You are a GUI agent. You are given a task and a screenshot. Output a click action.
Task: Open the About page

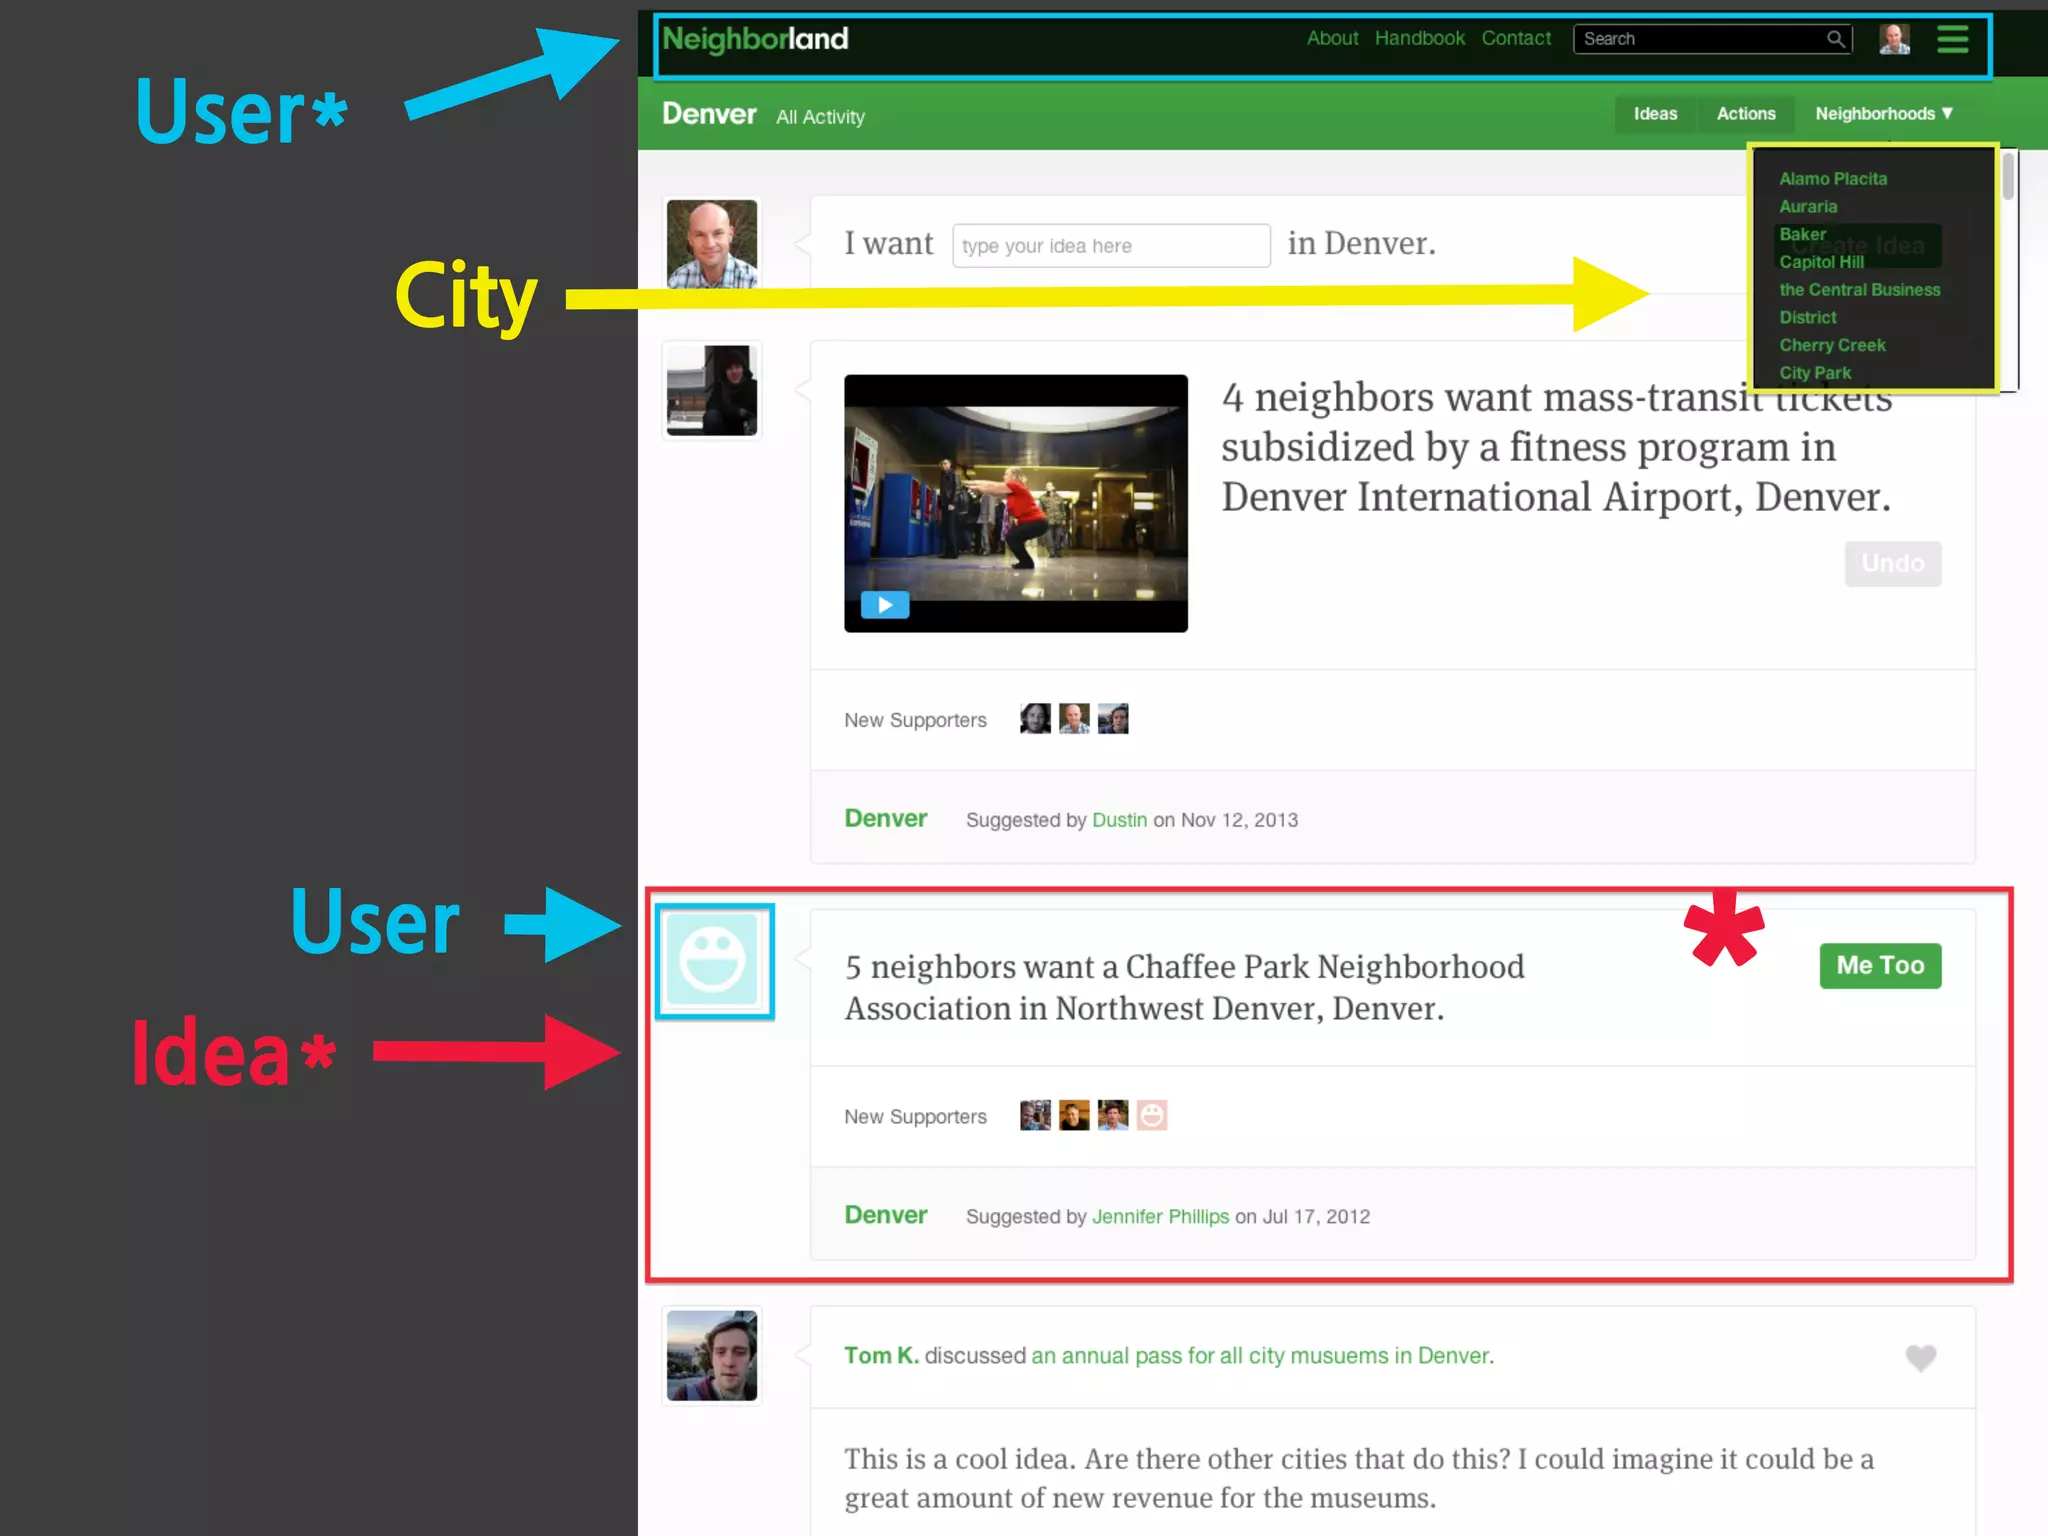click(x=1332, y=38)
